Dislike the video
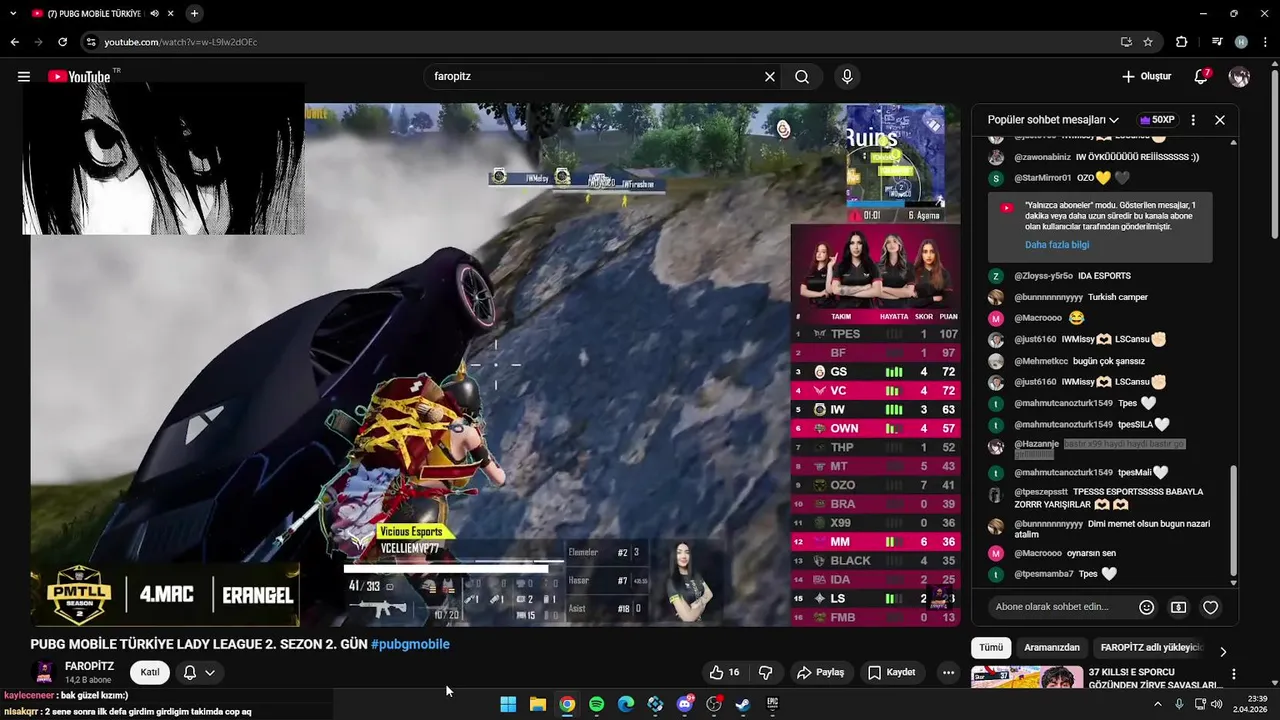Viewport: 1280px width, 720px height. point(765,672)
